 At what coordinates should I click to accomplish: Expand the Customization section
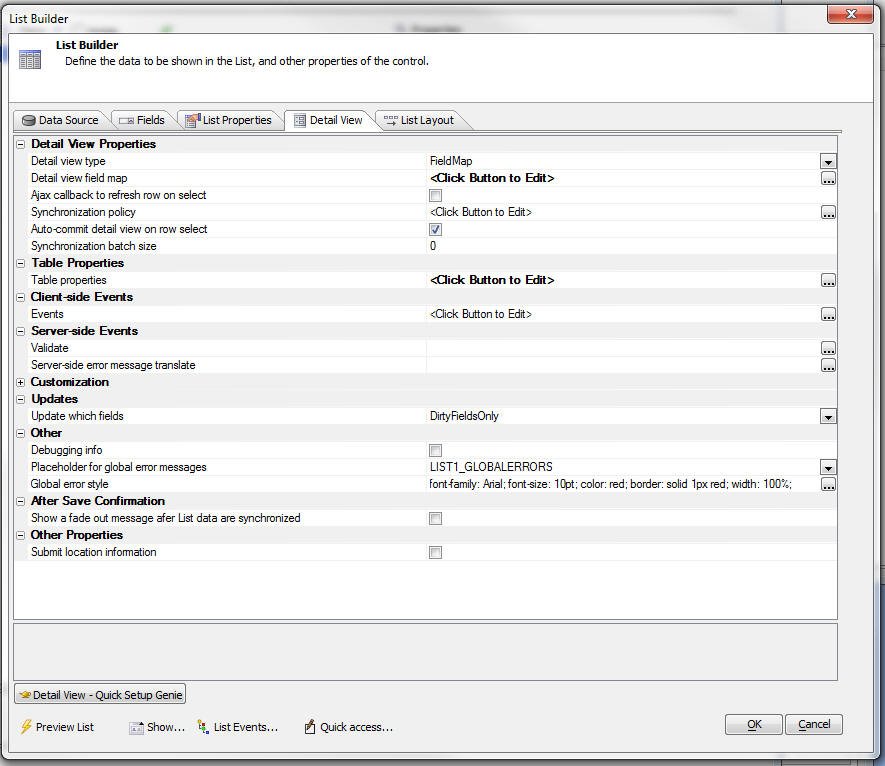pos(21,382)
